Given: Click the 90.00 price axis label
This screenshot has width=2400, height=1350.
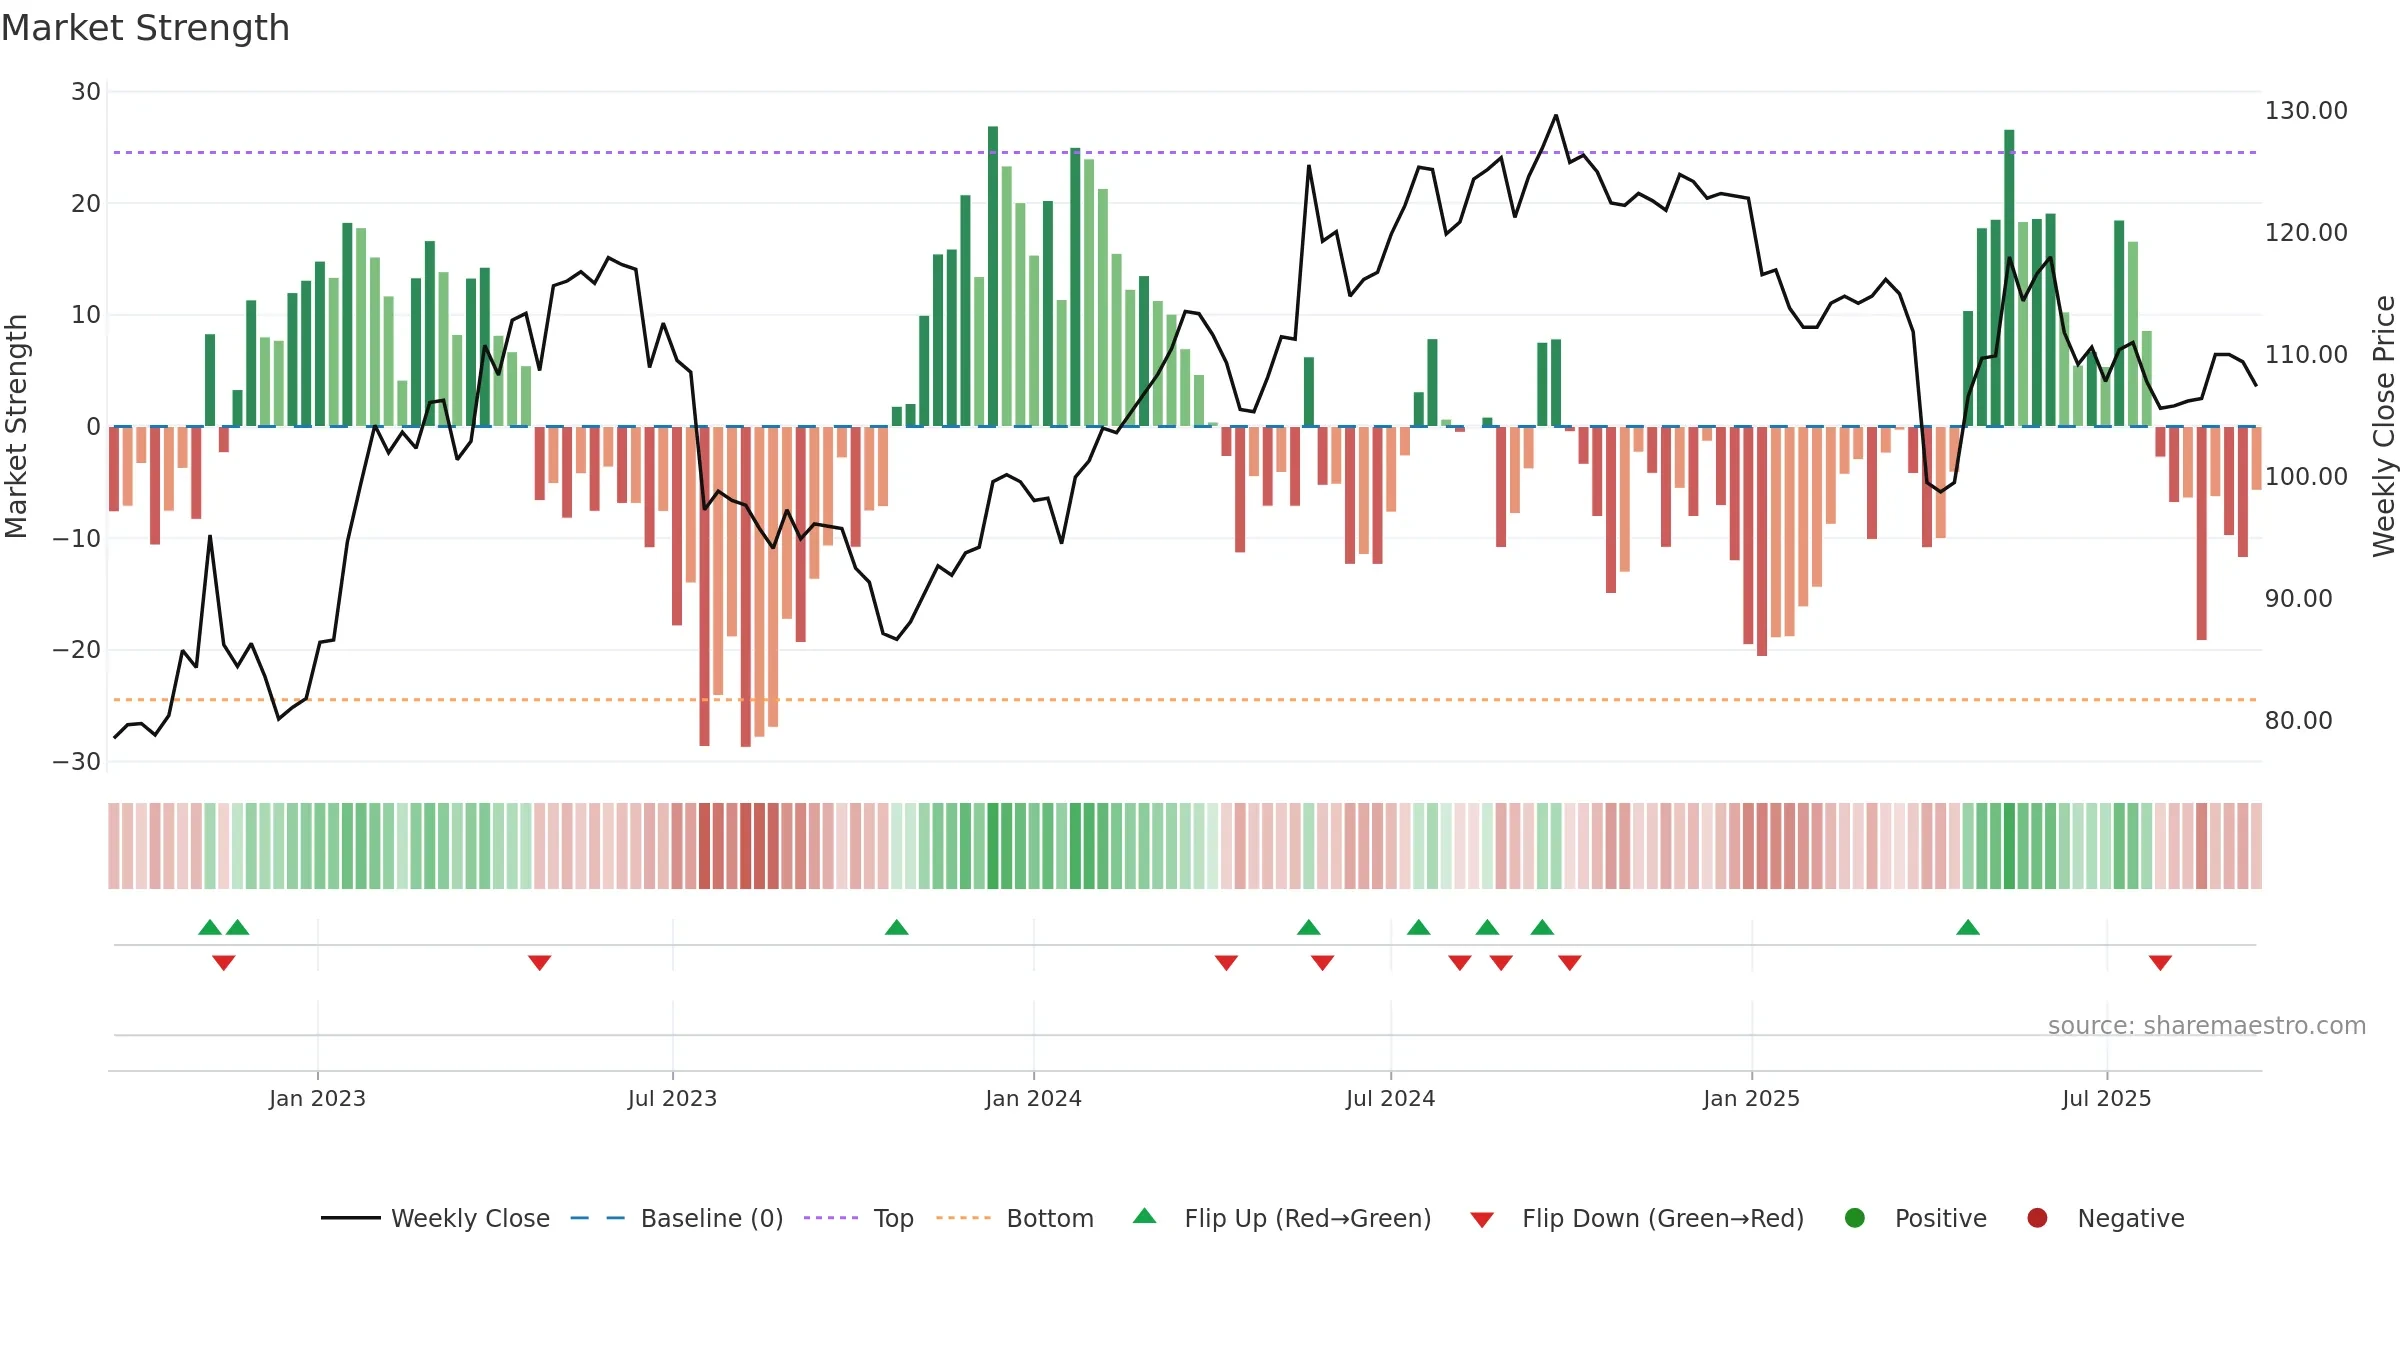Looking at the screenshot, I should [2298, 598].
